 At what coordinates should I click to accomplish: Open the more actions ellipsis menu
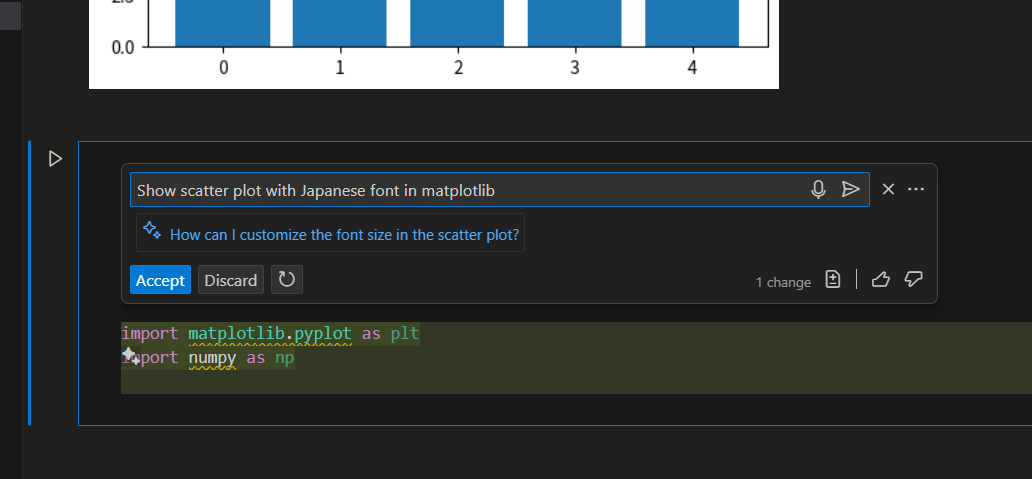coord(916,189)
